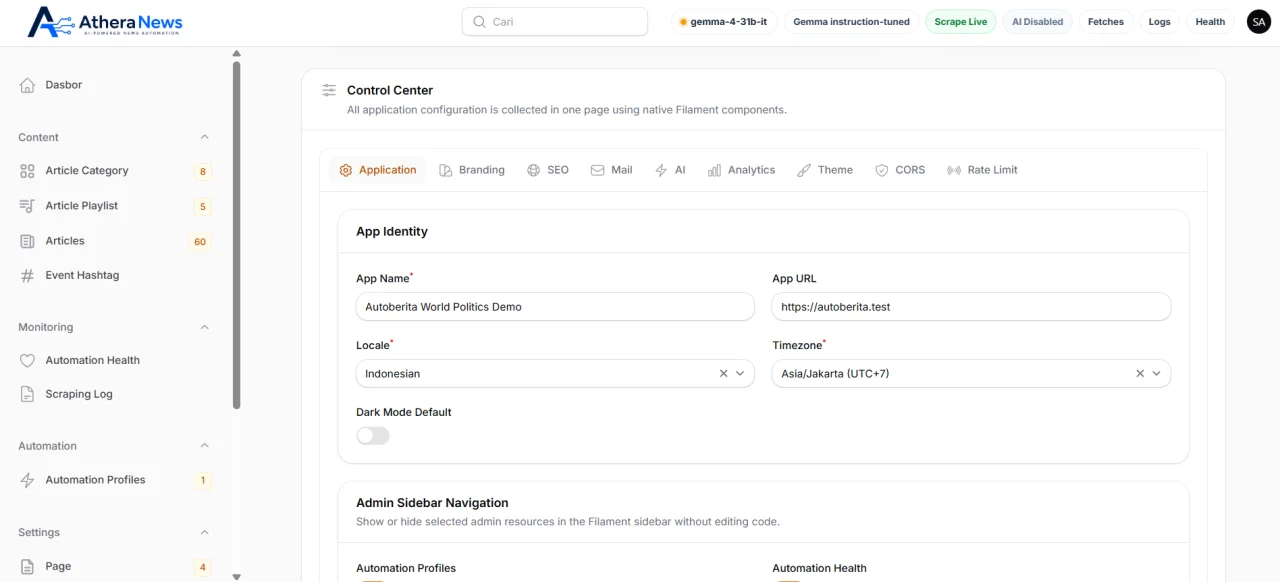Click the Article Playlist music-list icon
Image resolution: width=1280 pixels, height=582 pixels.
(x=27, y=206)
